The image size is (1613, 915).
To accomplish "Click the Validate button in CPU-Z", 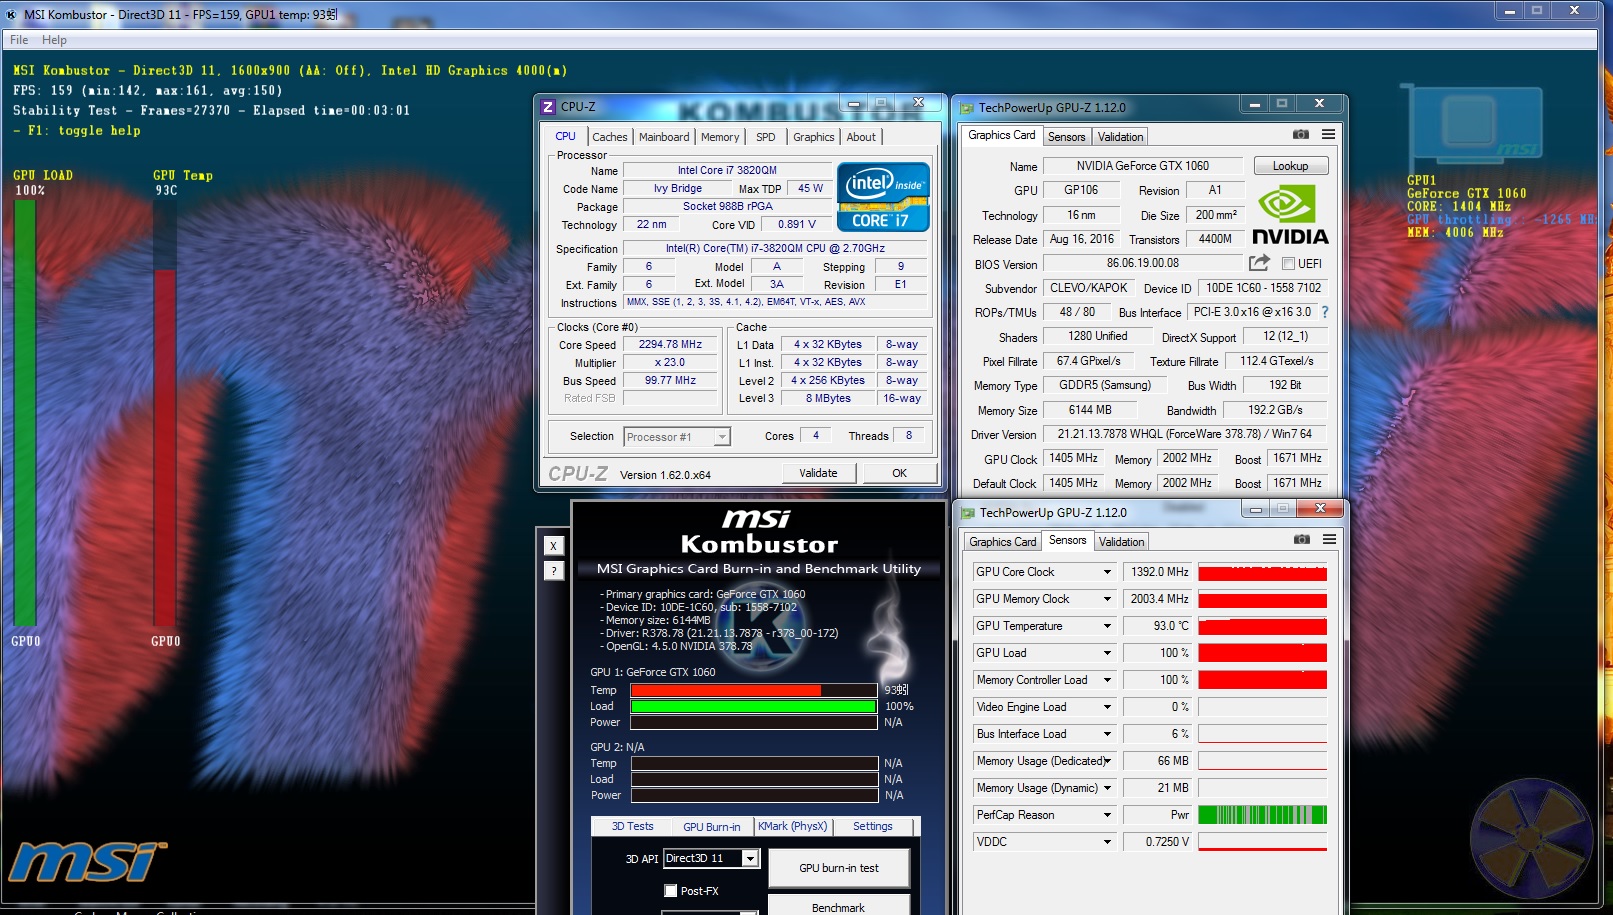I will [818, 473].
